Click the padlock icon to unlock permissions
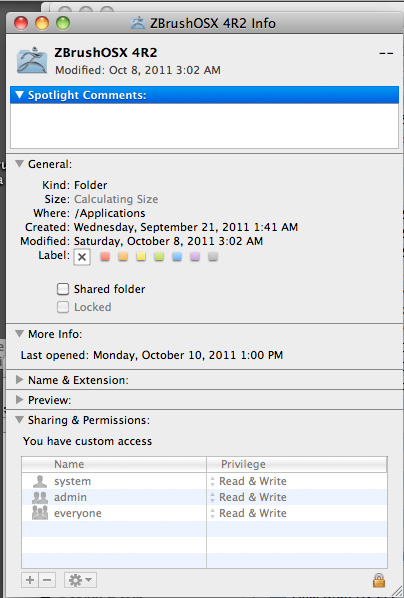 [378, 580]
